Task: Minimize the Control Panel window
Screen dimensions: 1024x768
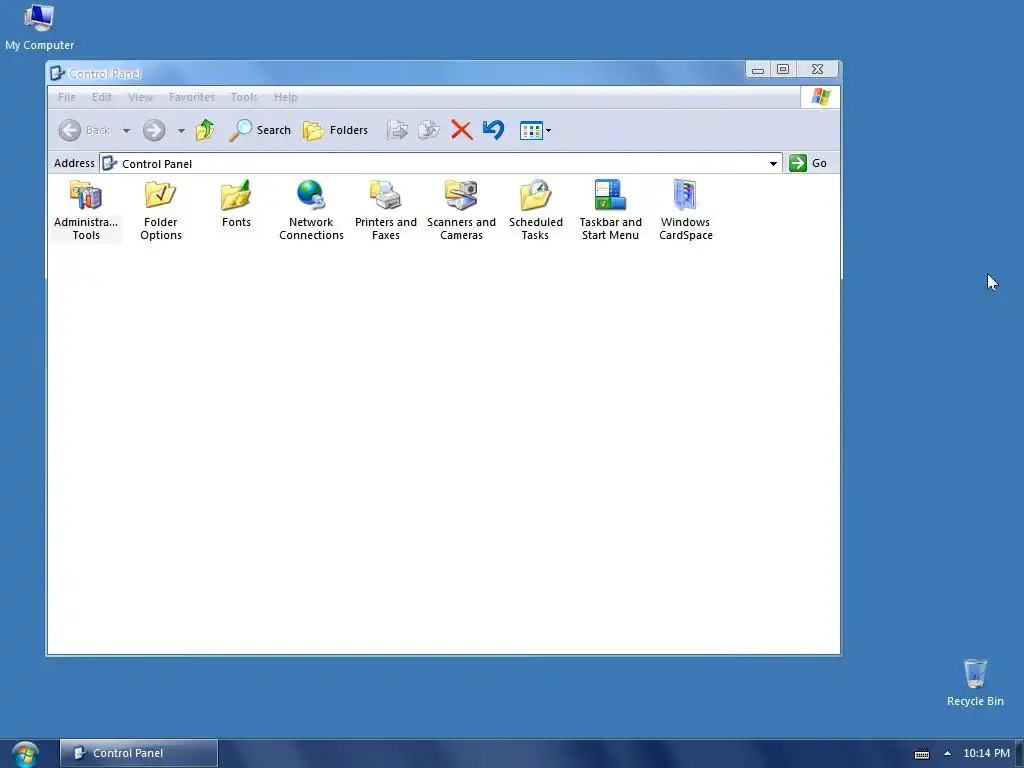Action: click(758, 69)
